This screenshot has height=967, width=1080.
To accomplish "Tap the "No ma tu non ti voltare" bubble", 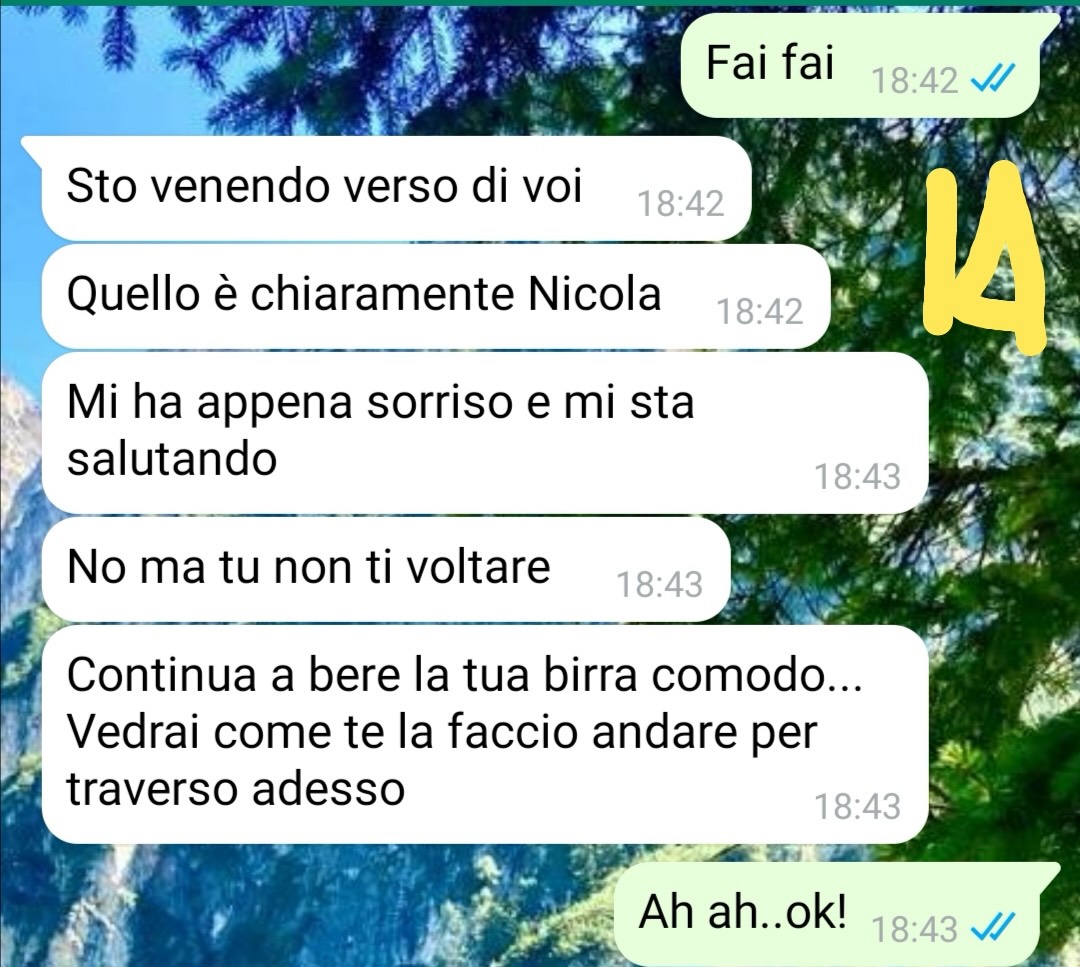I will tap(386, 570).
